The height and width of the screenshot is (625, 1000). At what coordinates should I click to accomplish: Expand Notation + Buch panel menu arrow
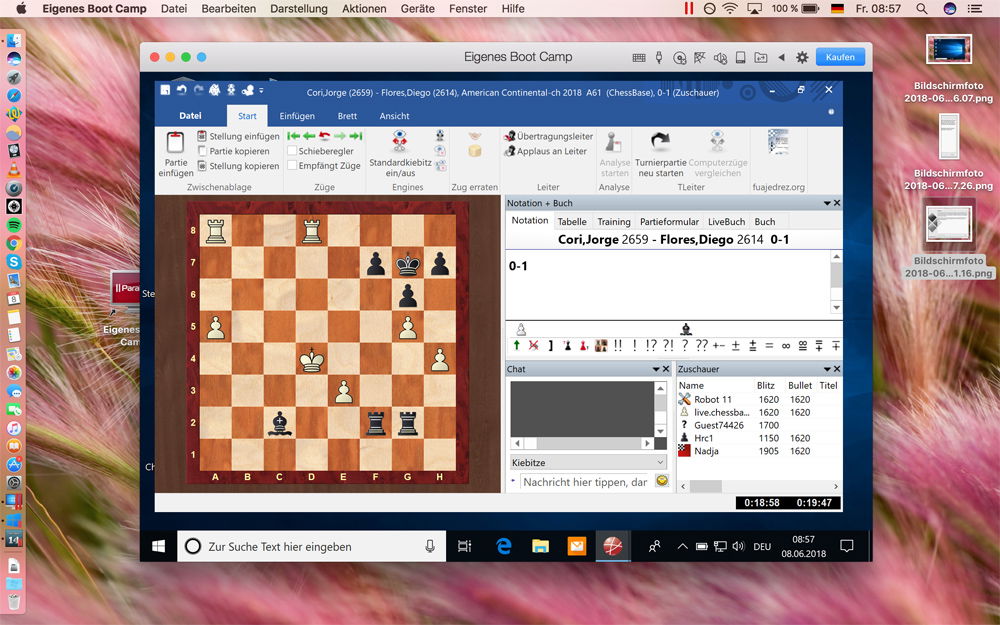[827, 203]
